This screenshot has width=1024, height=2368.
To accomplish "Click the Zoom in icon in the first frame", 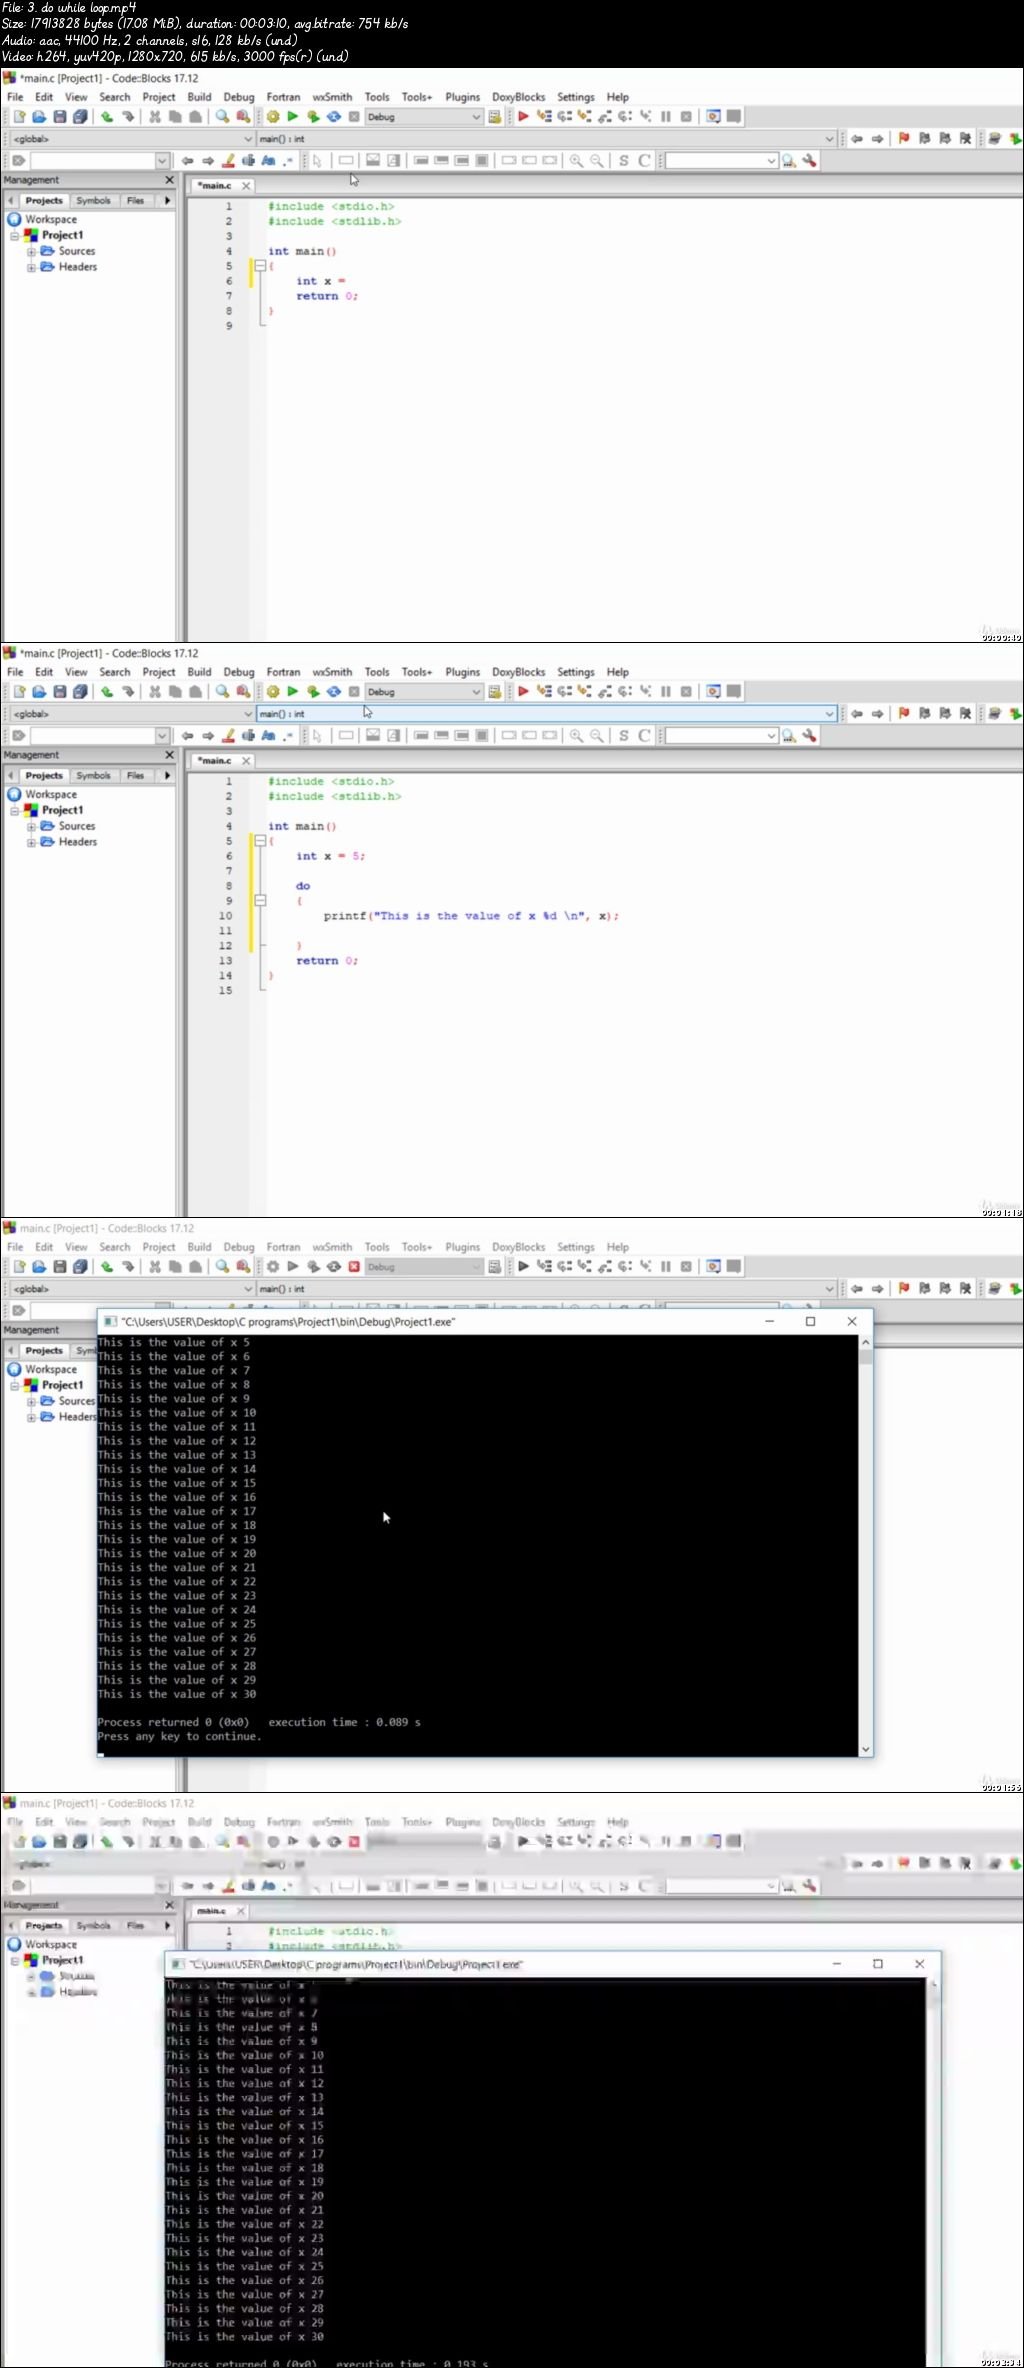I will (576, 160).
